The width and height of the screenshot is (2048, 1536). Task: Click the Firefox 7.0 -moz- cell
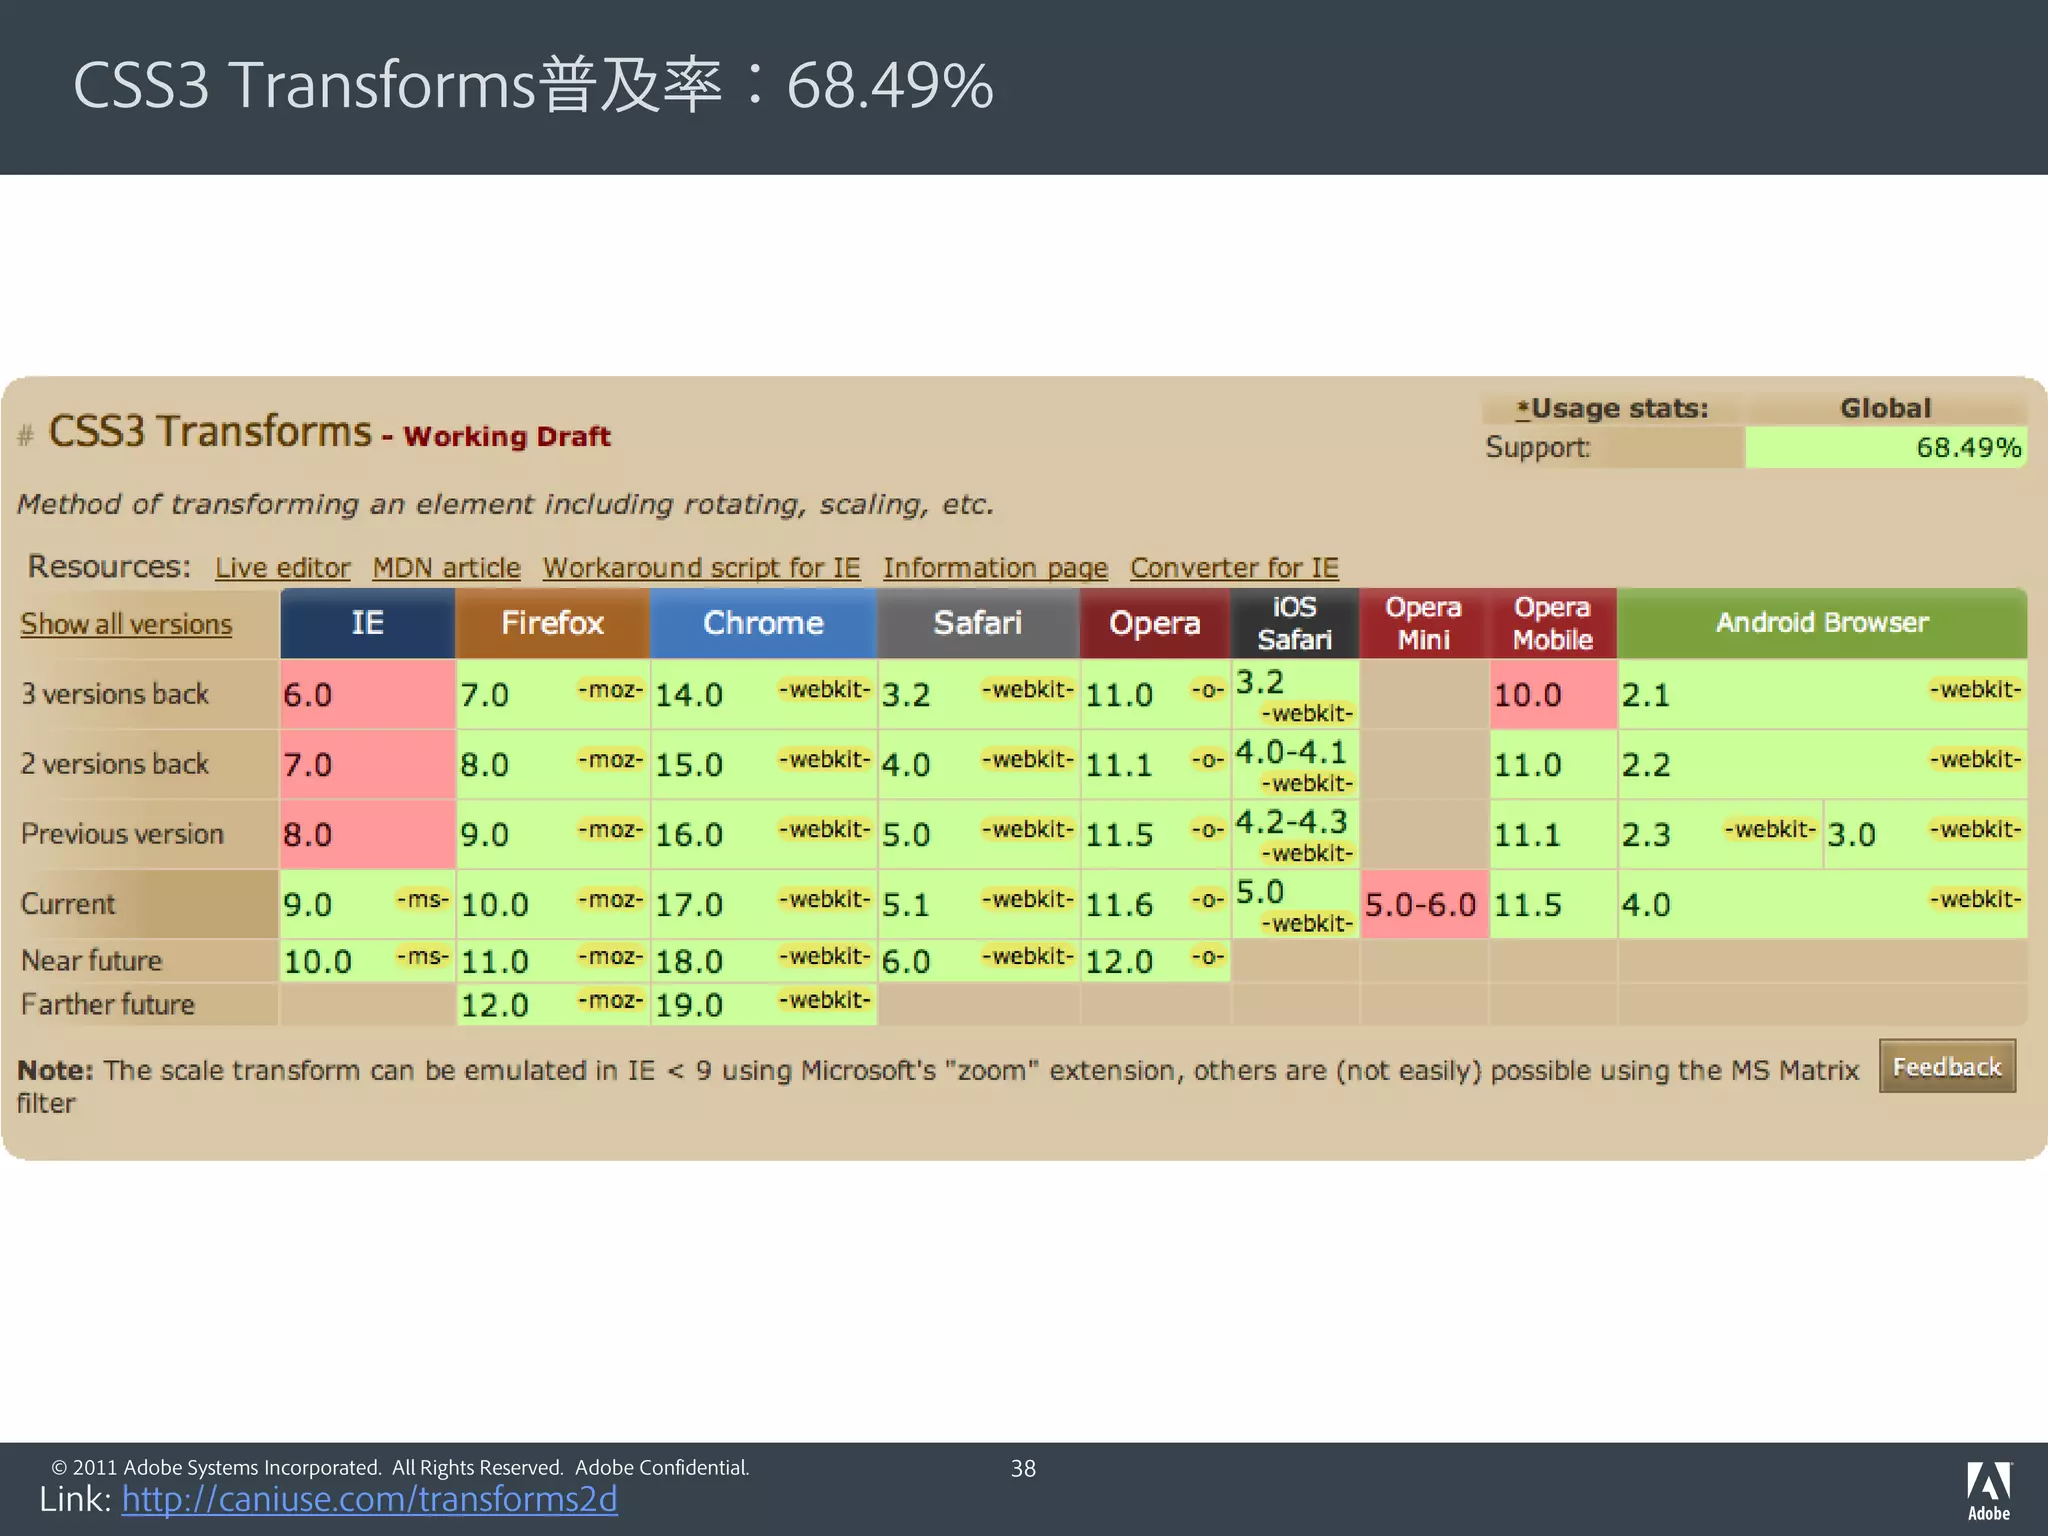point(552,694)
